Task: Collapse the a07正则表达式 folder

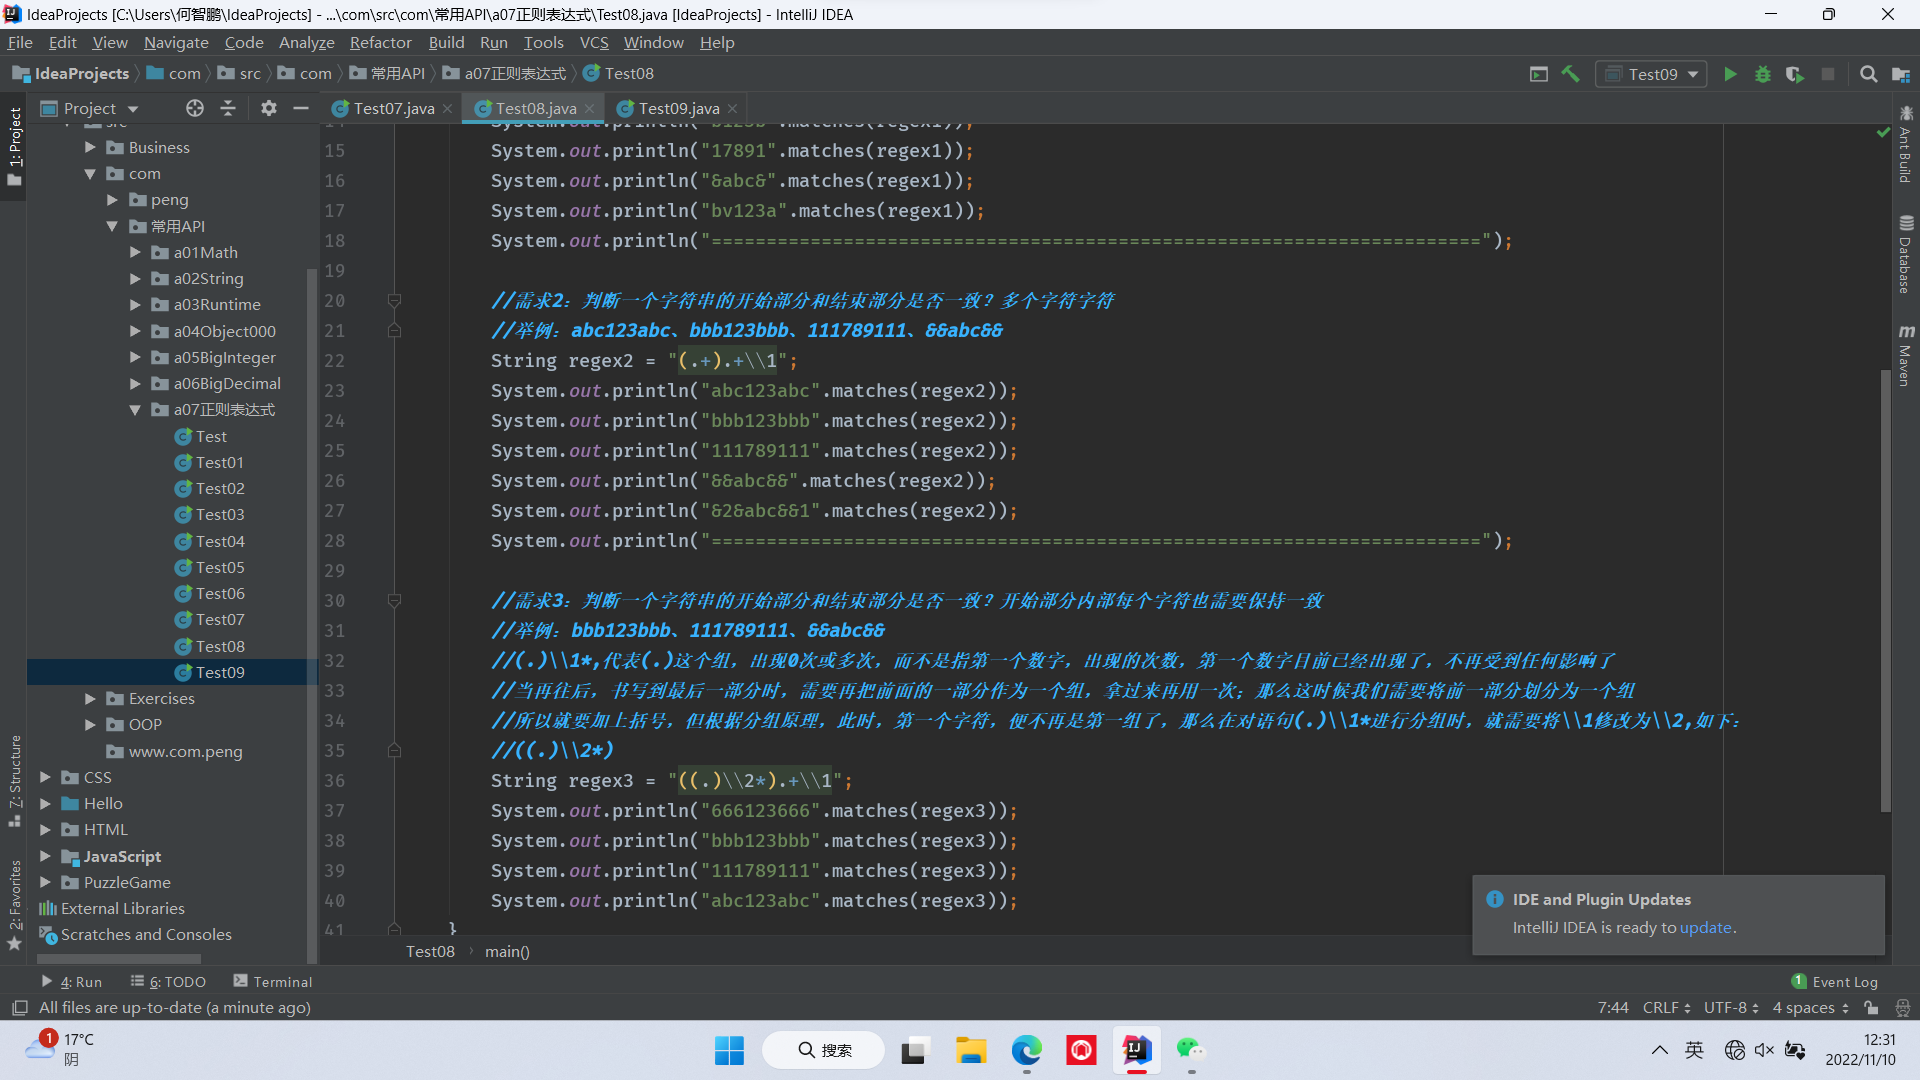Action: 135,410
